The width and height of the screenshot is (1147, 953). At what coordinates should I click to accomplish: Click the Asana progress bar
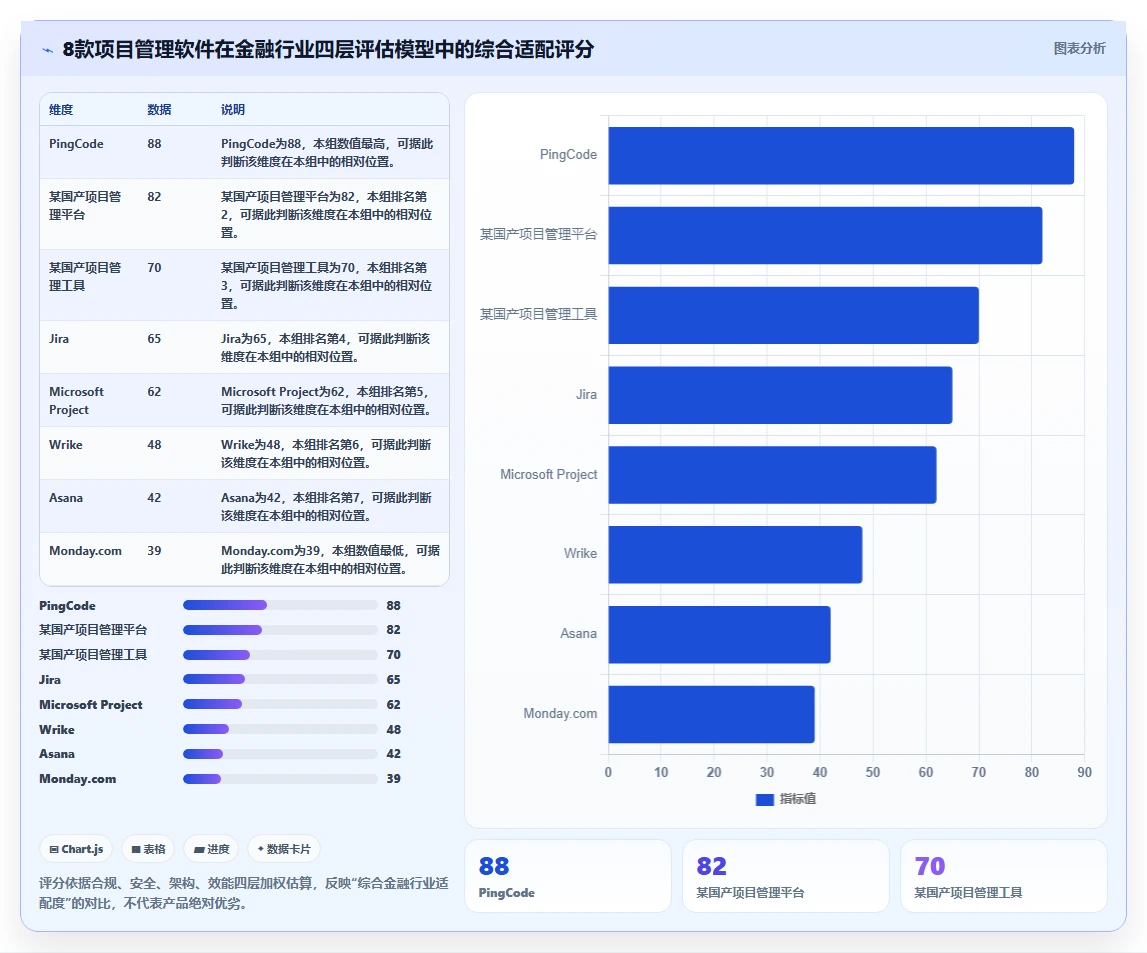pos(280,754)
